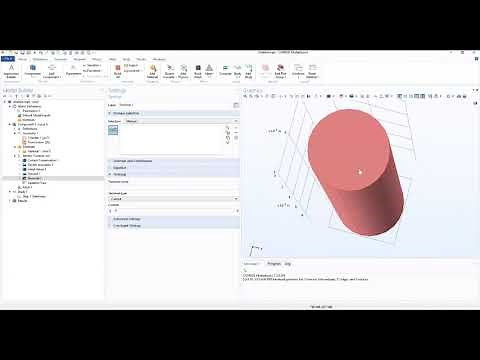The image size is (480, 360).
Task: Click Add Component in the ribbon
Action: pyautogui.click(x=51, y=71)
